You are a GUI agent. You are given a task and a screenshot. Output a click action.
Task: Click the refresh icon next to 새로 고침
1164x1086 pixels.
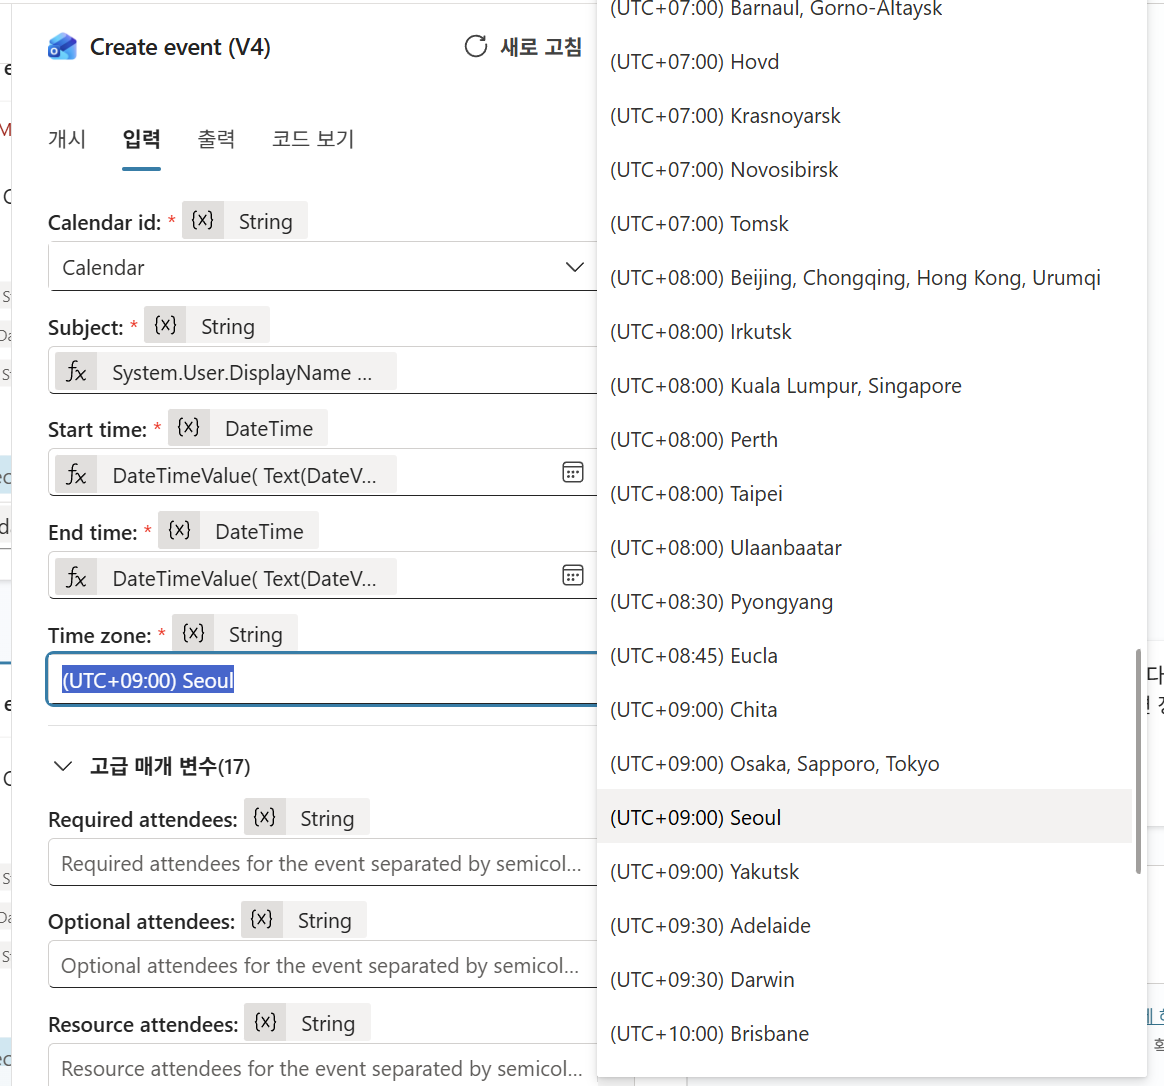pyautogui.click(x=476, y=46)
